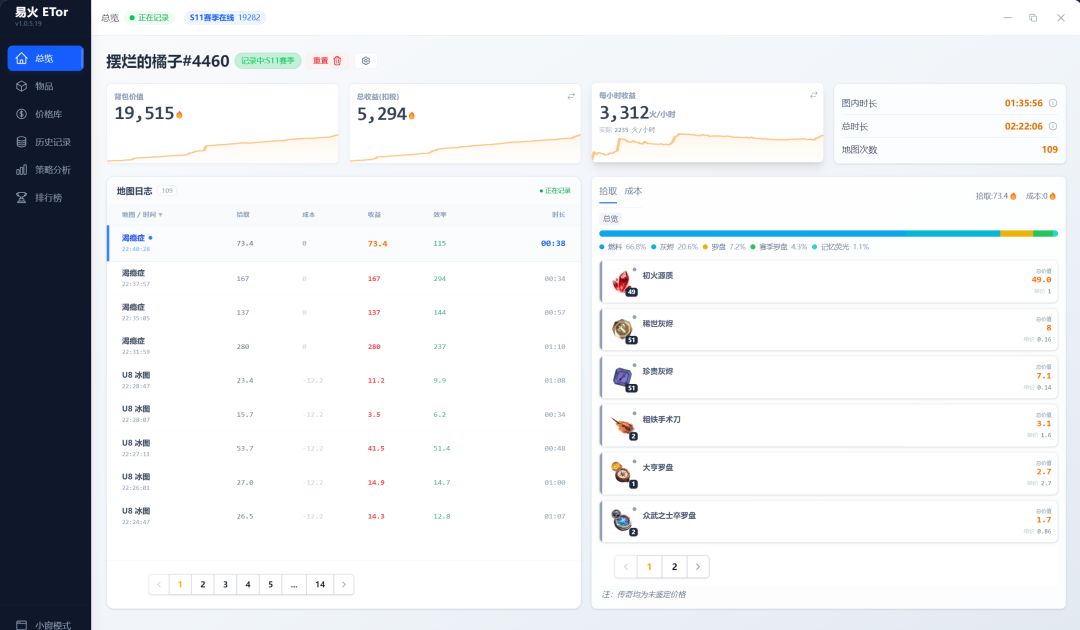
Task: Open settings gear next to player name
Action: (366, 61)
